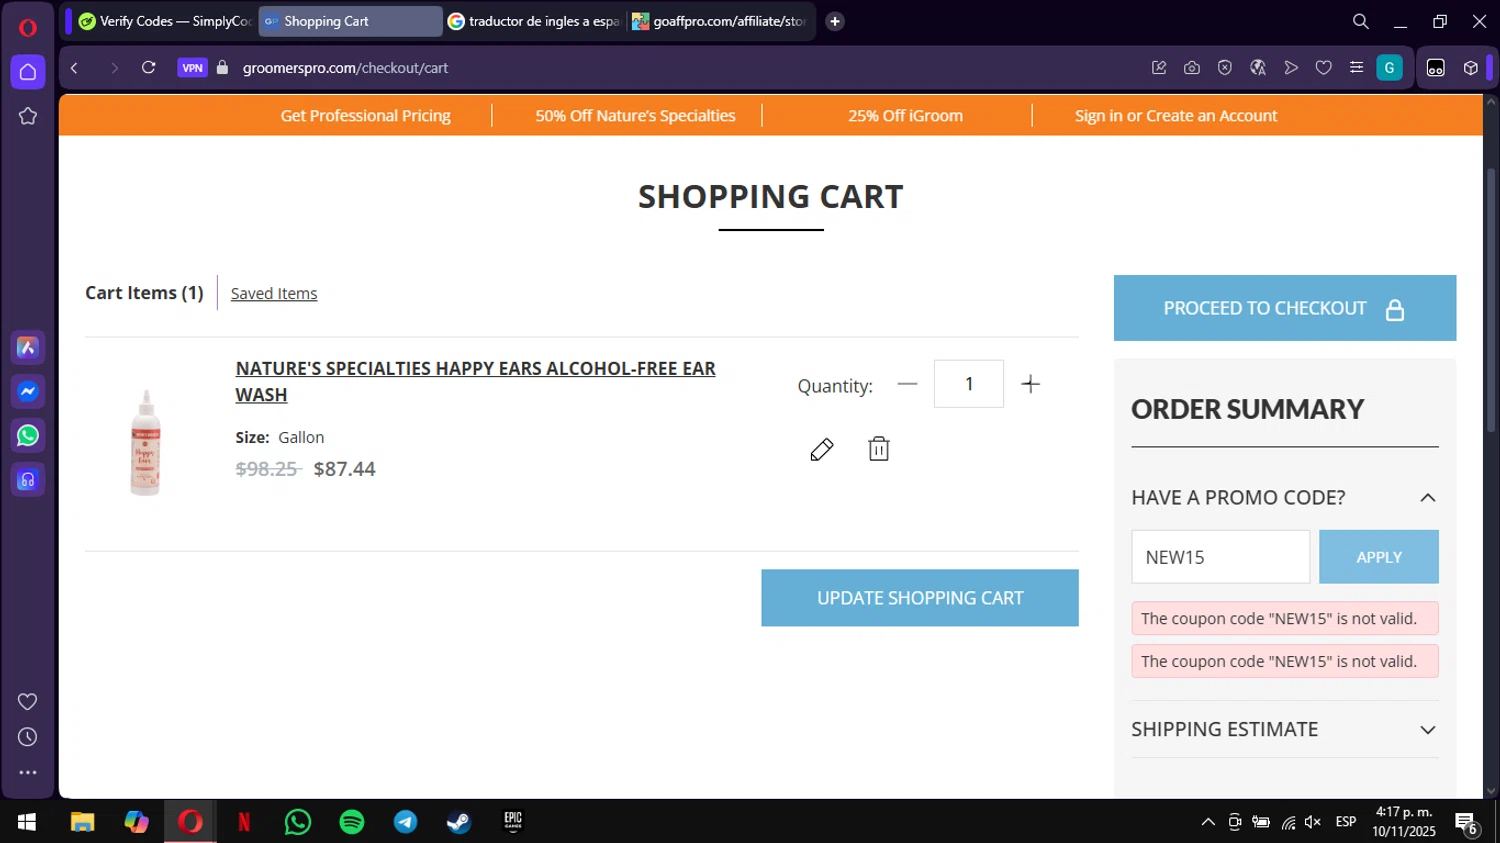This screenshot has width=1500, height=843.
Task: Click the quantity input field
Action: point(969,384)
